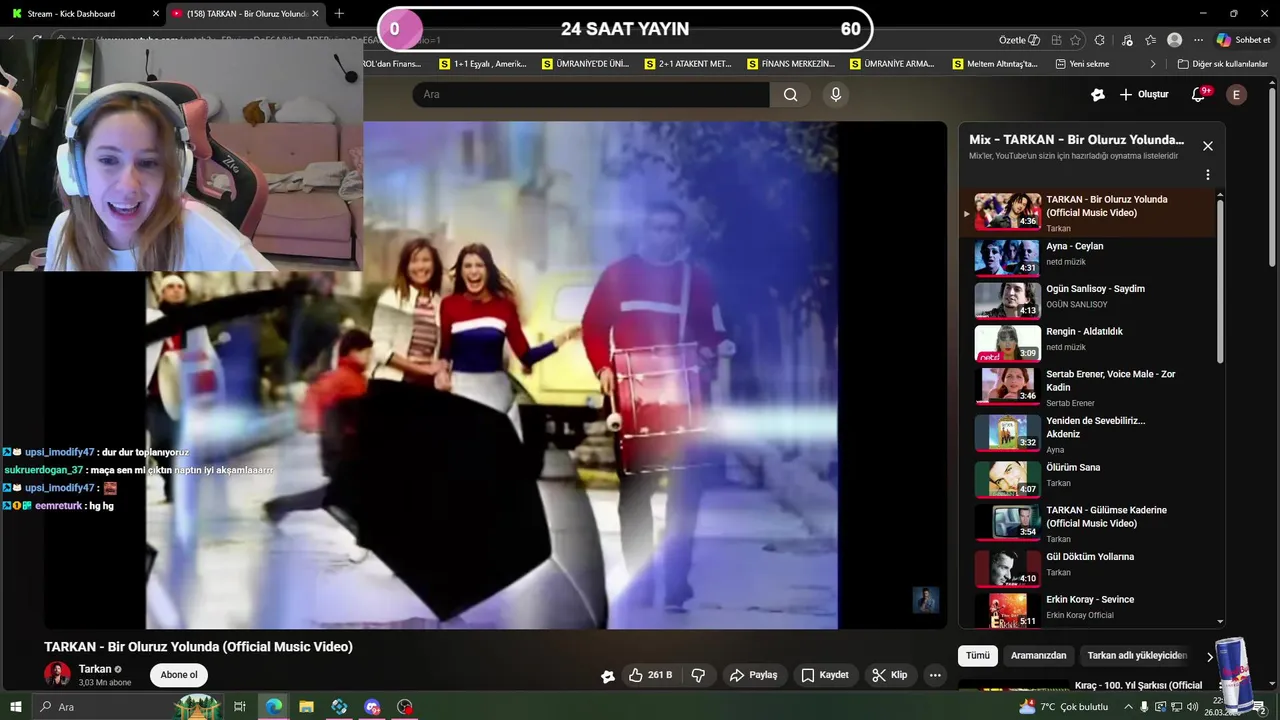1280x720 pixels.
Task: Save the video with Kaydet
Action: 825,675
